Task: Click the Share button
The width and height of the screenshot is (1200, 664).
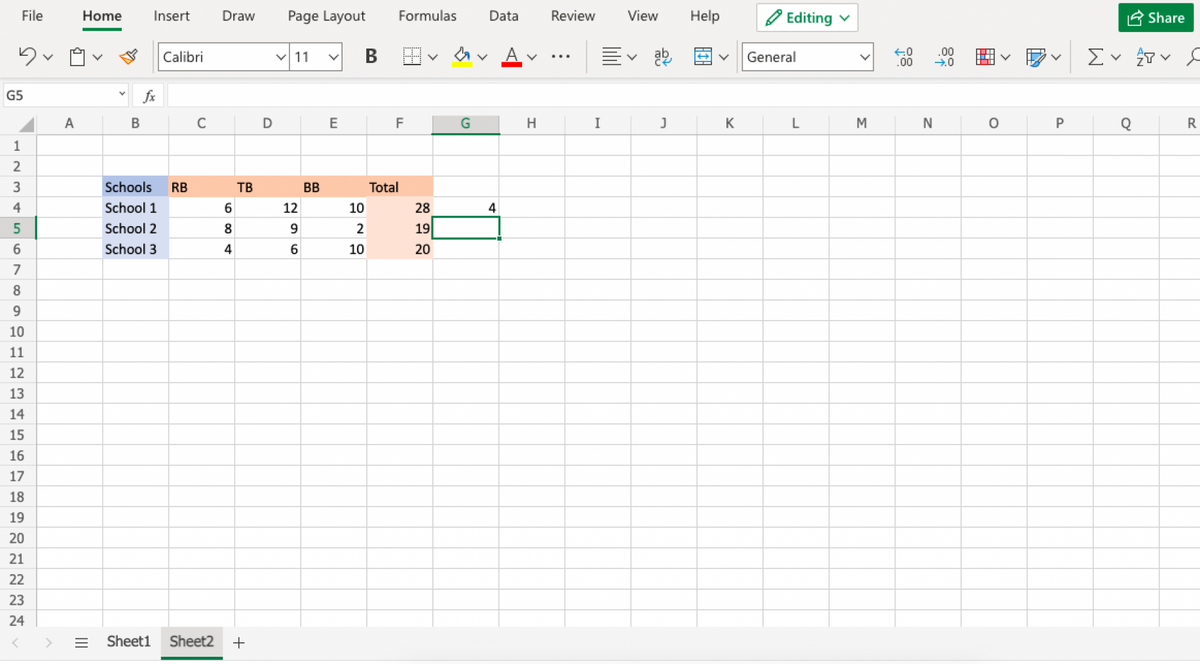Action: [1155, 17]
